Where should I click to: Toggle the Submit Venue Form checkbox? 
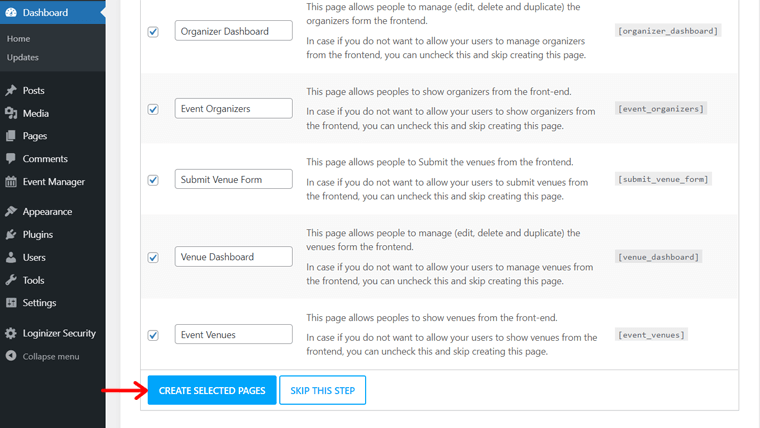[x=153, y=180]
